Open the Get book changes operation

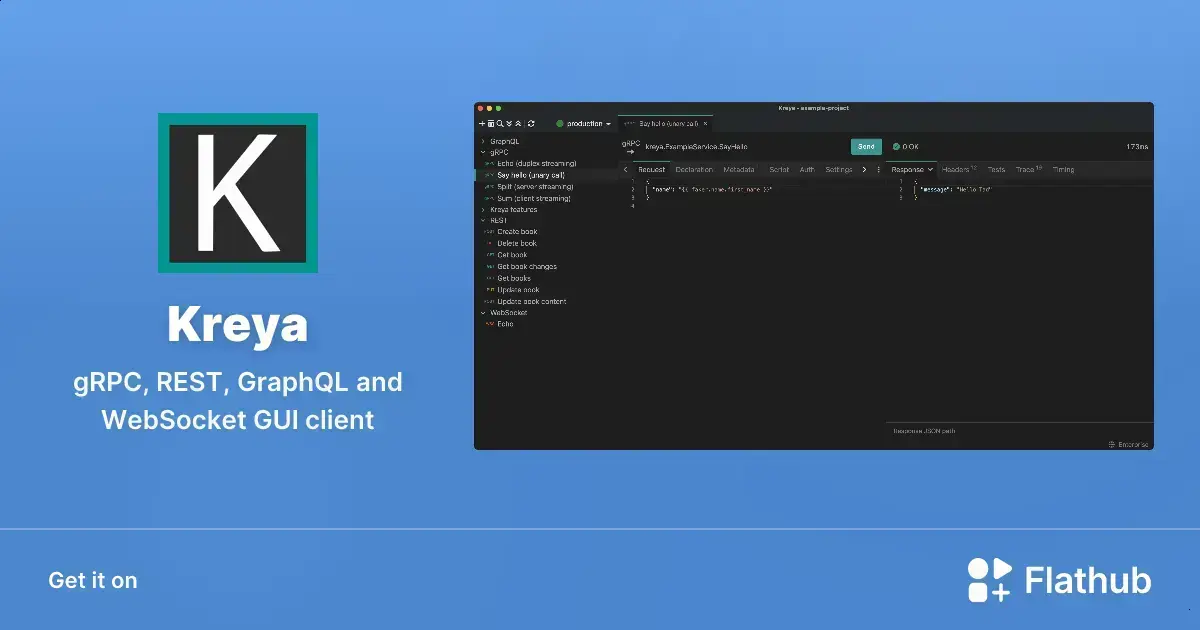[527, 267]
